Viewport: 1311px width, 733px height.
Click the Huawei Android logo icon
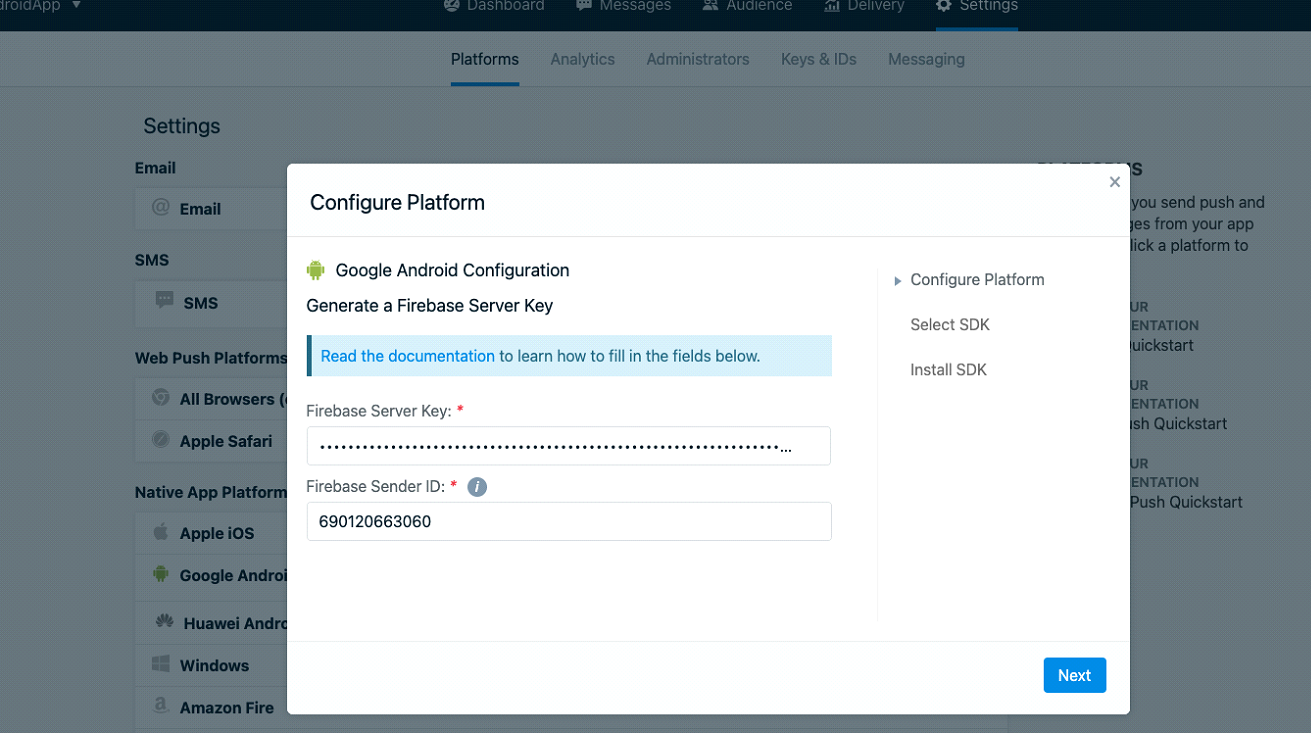164,622
